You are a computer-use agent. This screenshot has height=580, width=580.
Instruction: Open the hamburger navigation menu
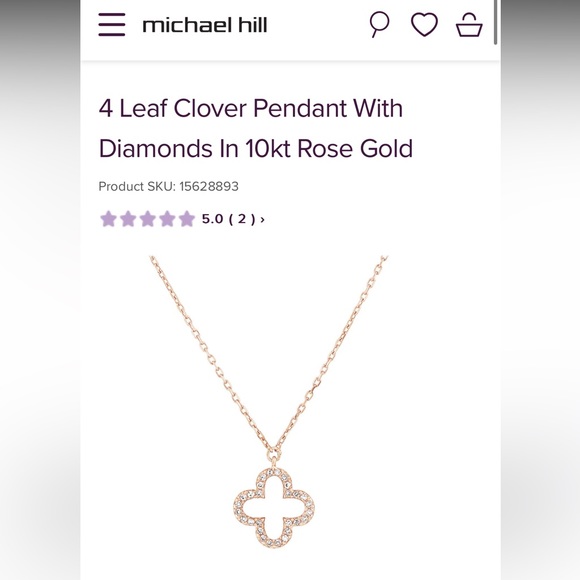tap(112, 24)
